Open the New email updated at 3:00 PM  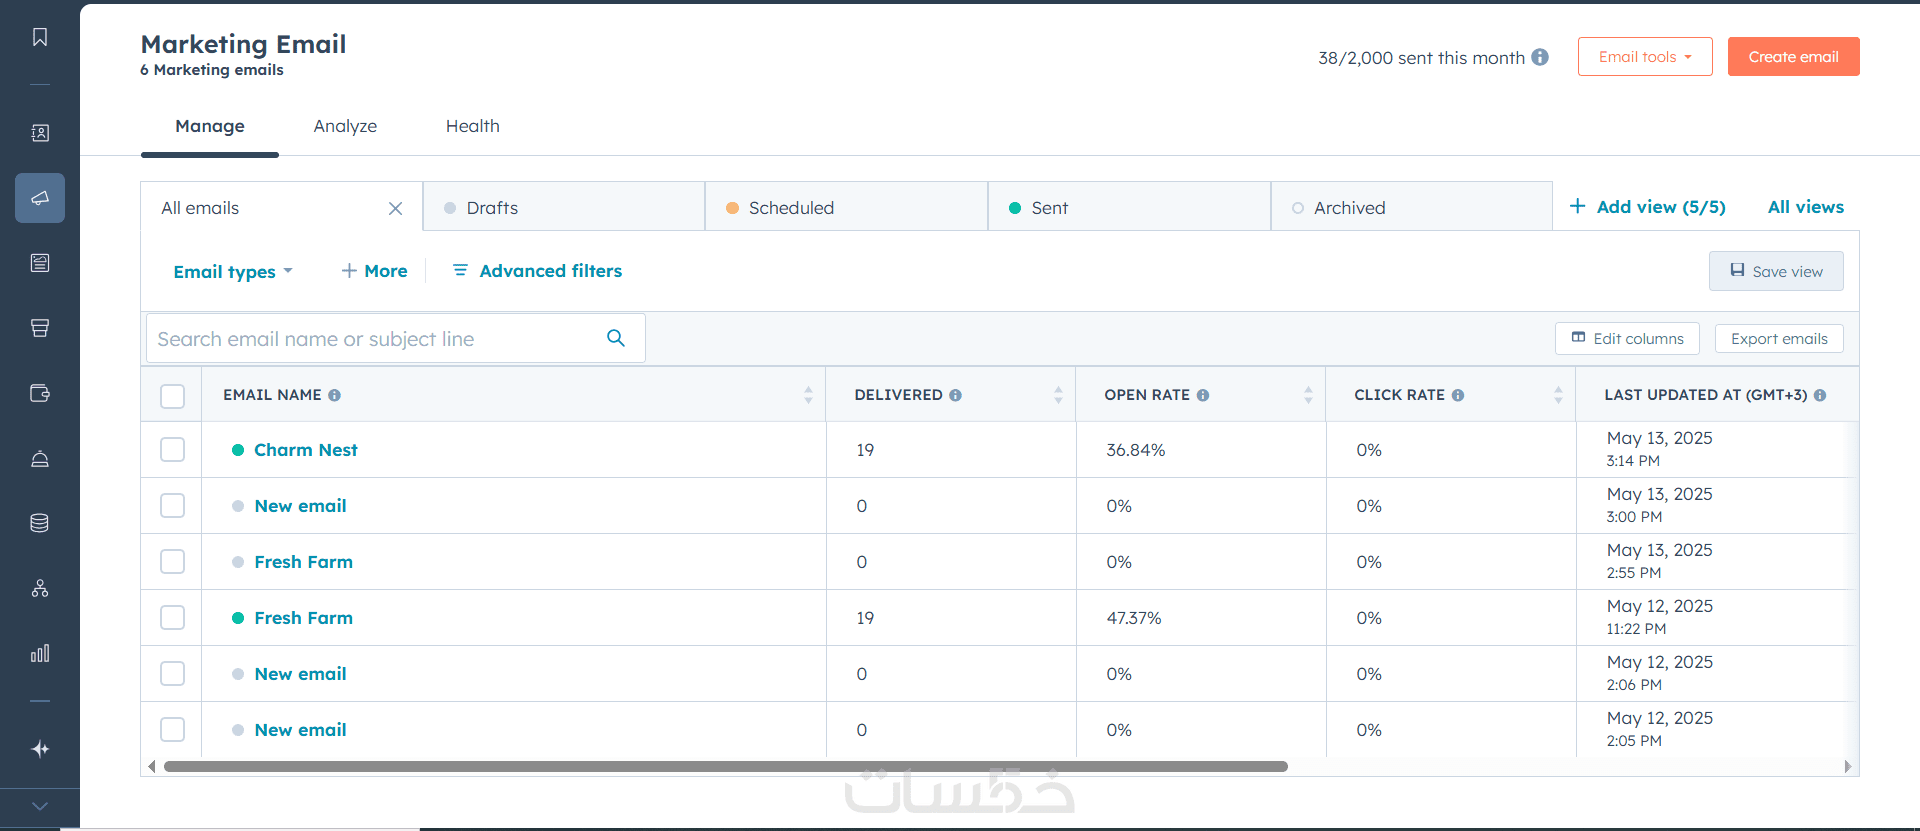(x=300, y=506)
